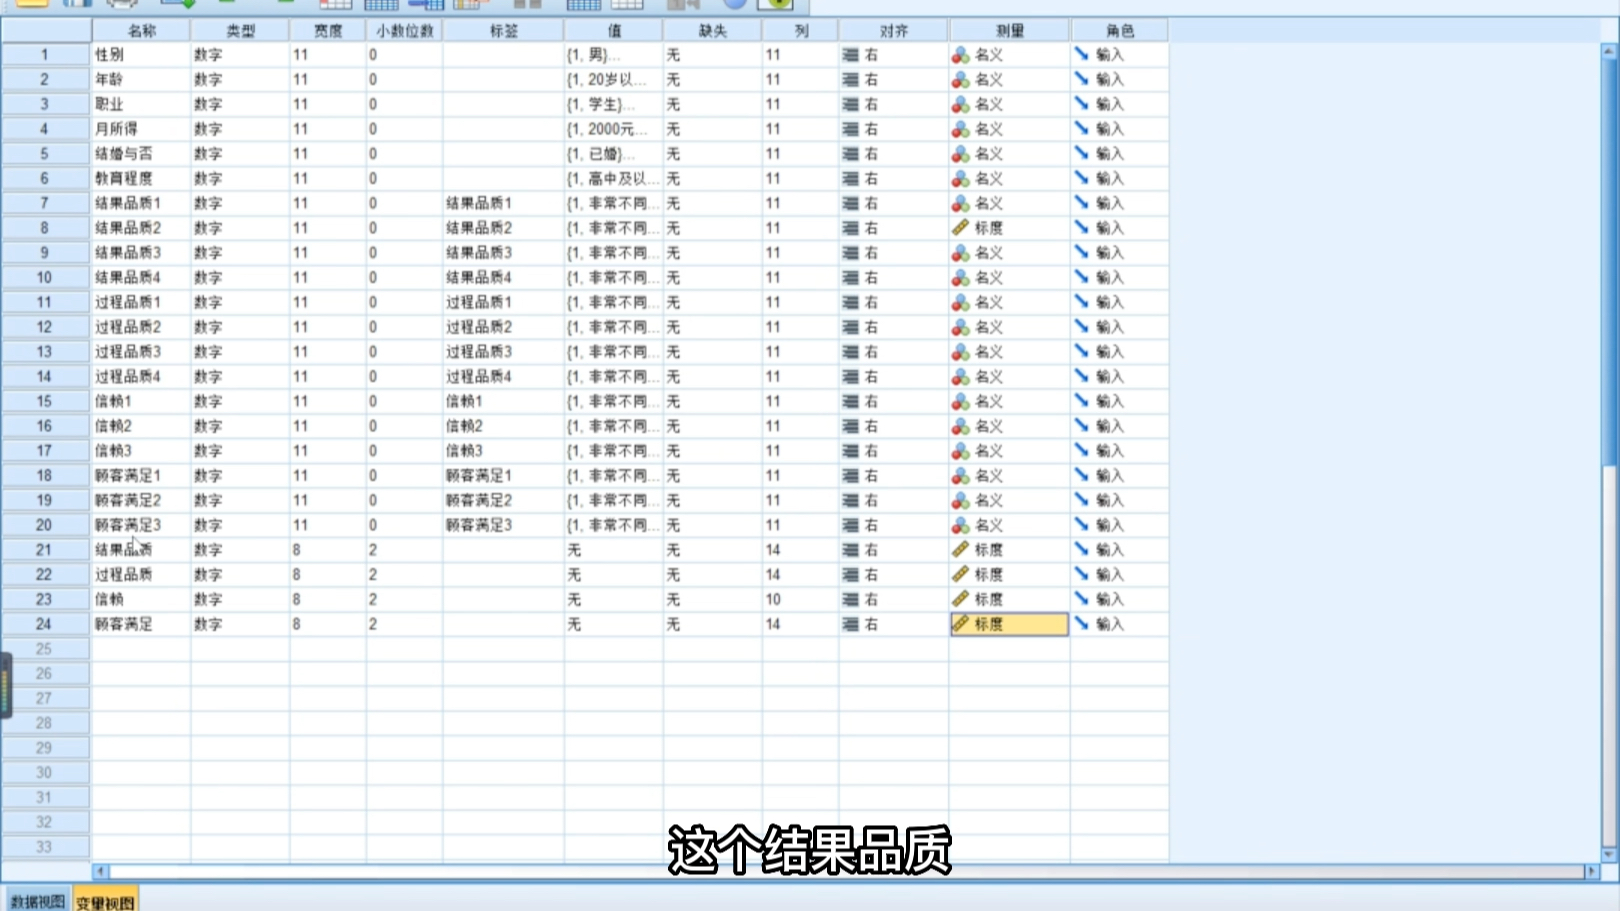The image size is (1620, 911).
Task: Click the value cell {1, 男}...
Action: click(x=613, y=55)
